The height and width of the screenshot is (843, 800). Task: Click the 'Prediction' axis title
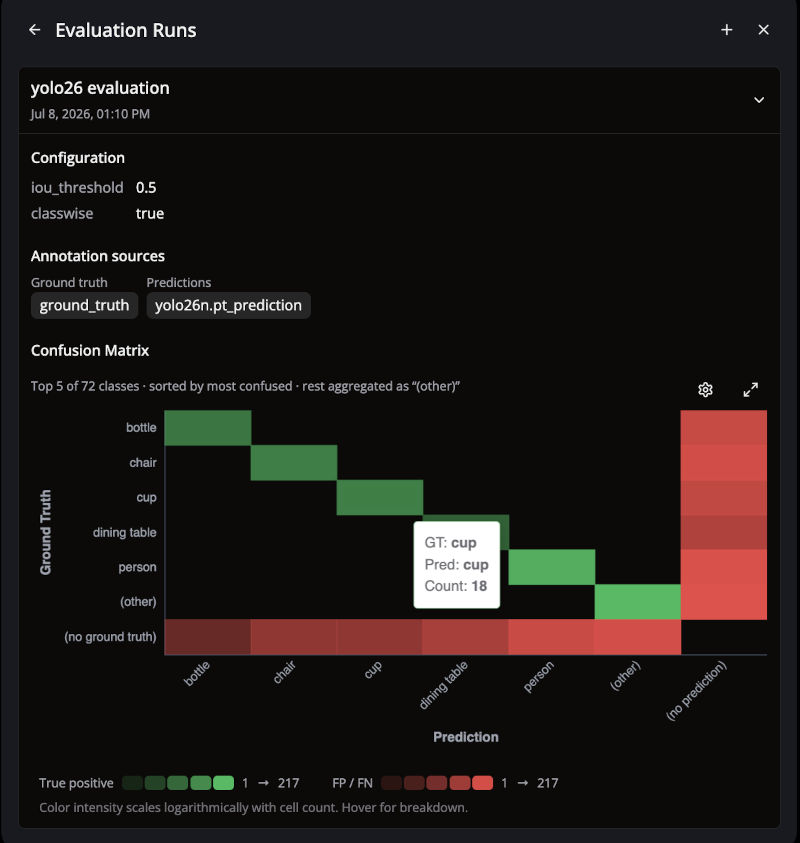(x=466, y=737)
